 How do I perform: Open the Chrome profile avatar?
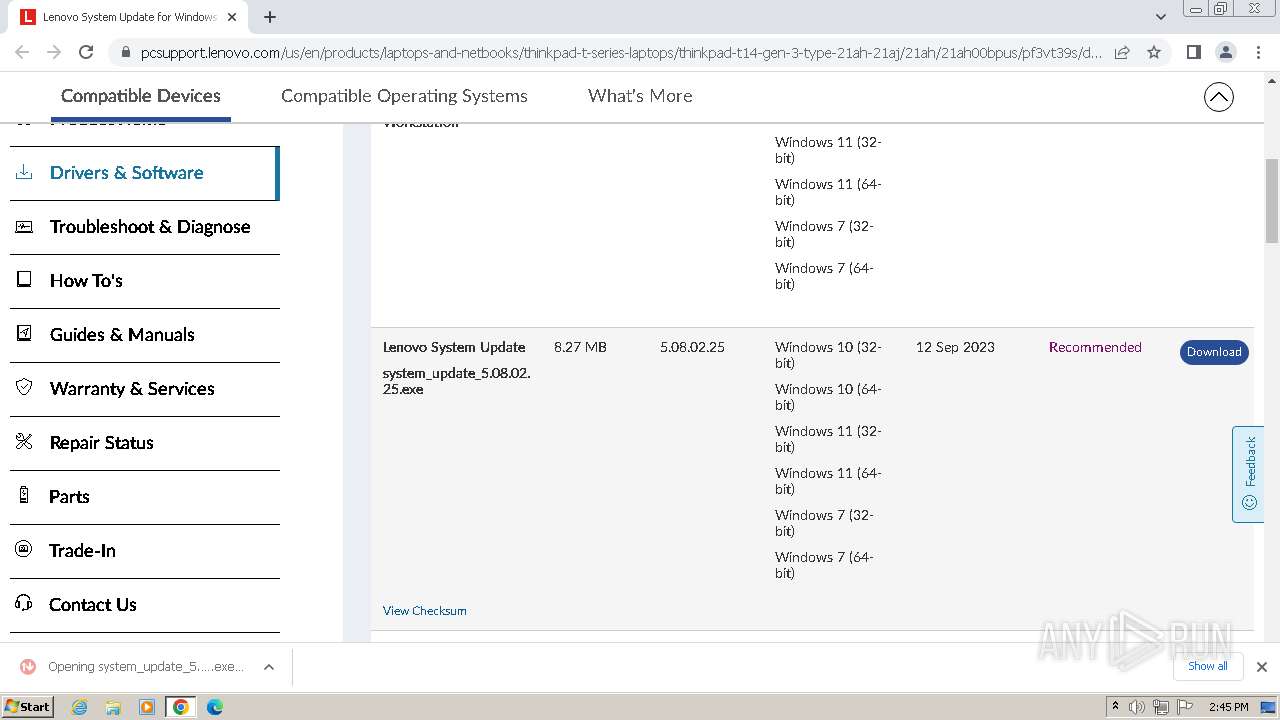1226,52
